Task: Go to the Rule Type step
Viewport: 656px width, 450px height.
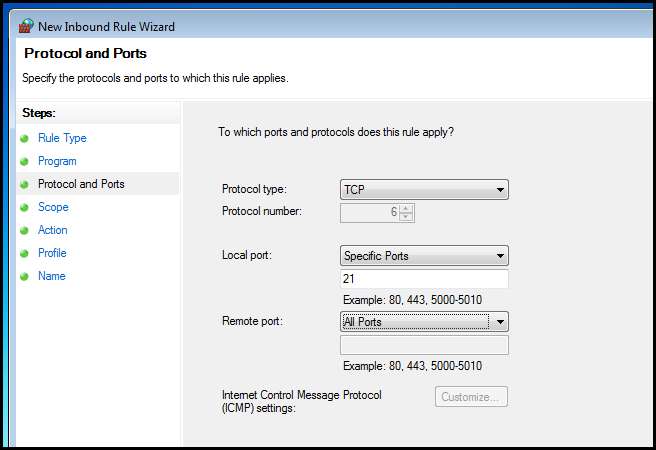Action: coord(62,138)
